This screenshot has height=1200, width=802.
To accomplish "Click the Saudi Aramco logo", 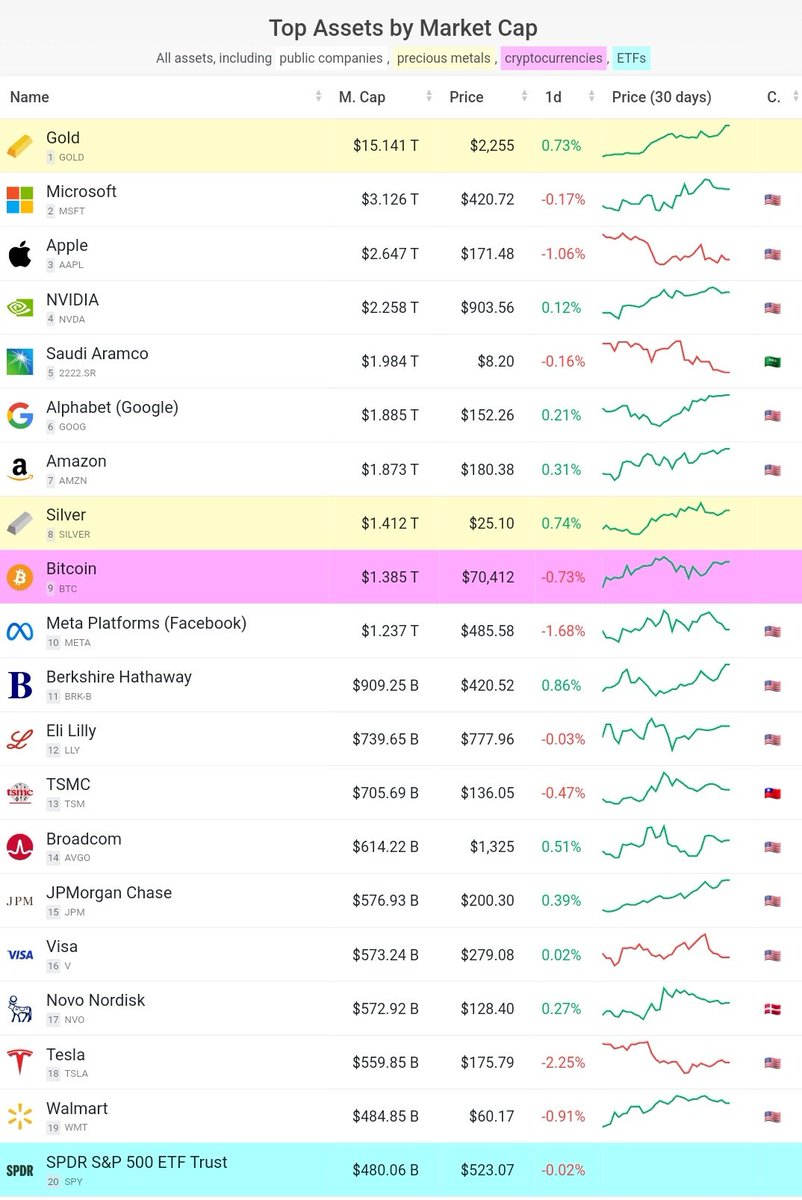I will click(x=20, y=361).
